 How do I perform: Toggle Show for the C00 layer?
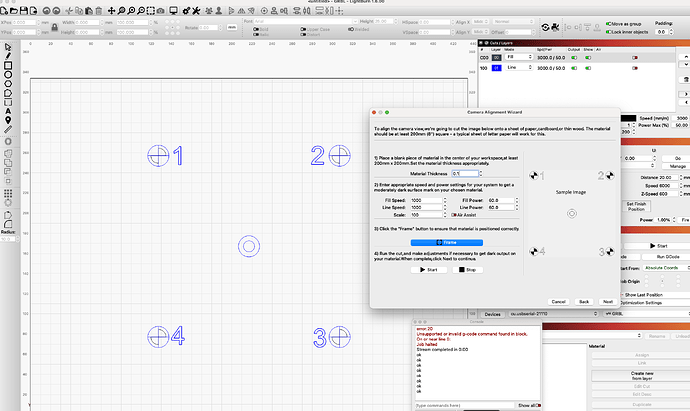tap(588, 58)
